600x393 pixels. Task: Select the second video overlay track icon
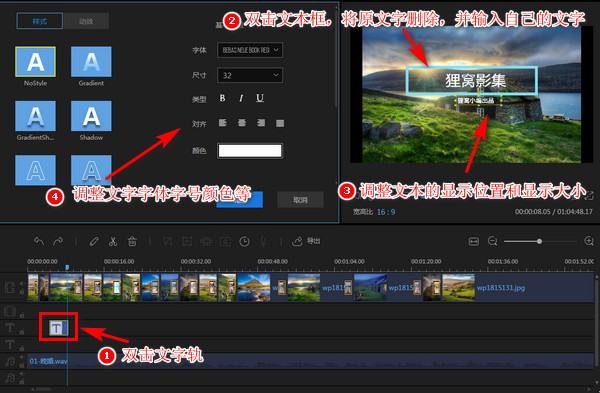10,311
